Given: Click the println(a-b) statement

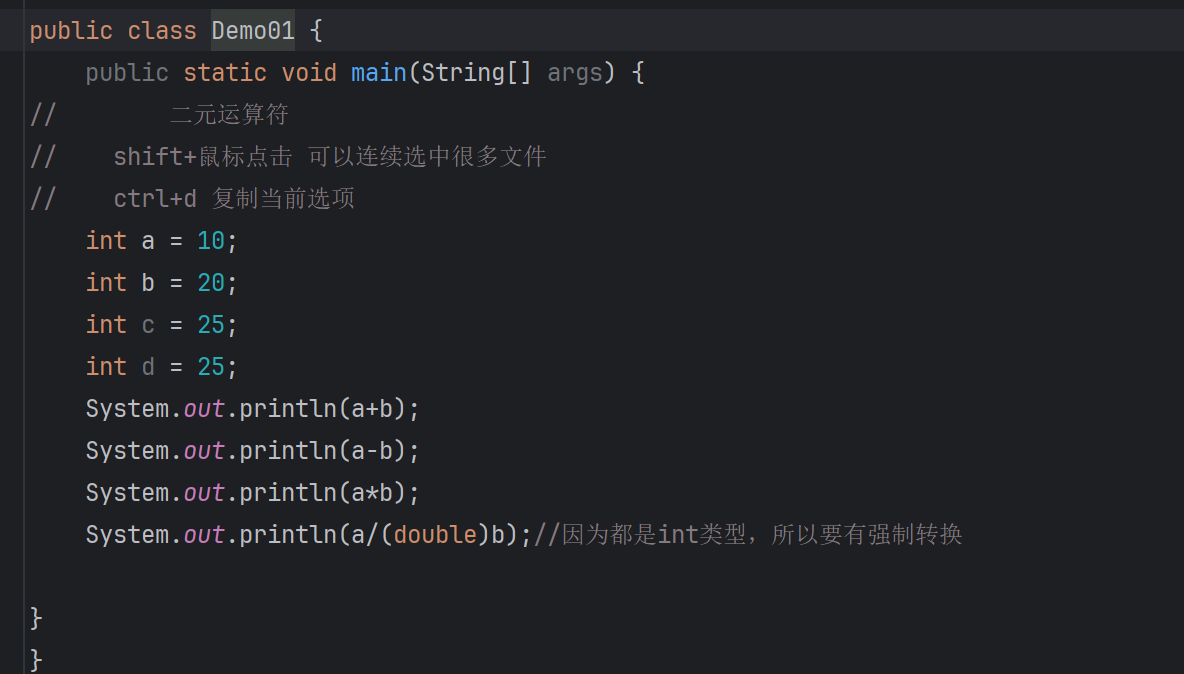Looking at the screenshot, I should [x=252, y=451].
